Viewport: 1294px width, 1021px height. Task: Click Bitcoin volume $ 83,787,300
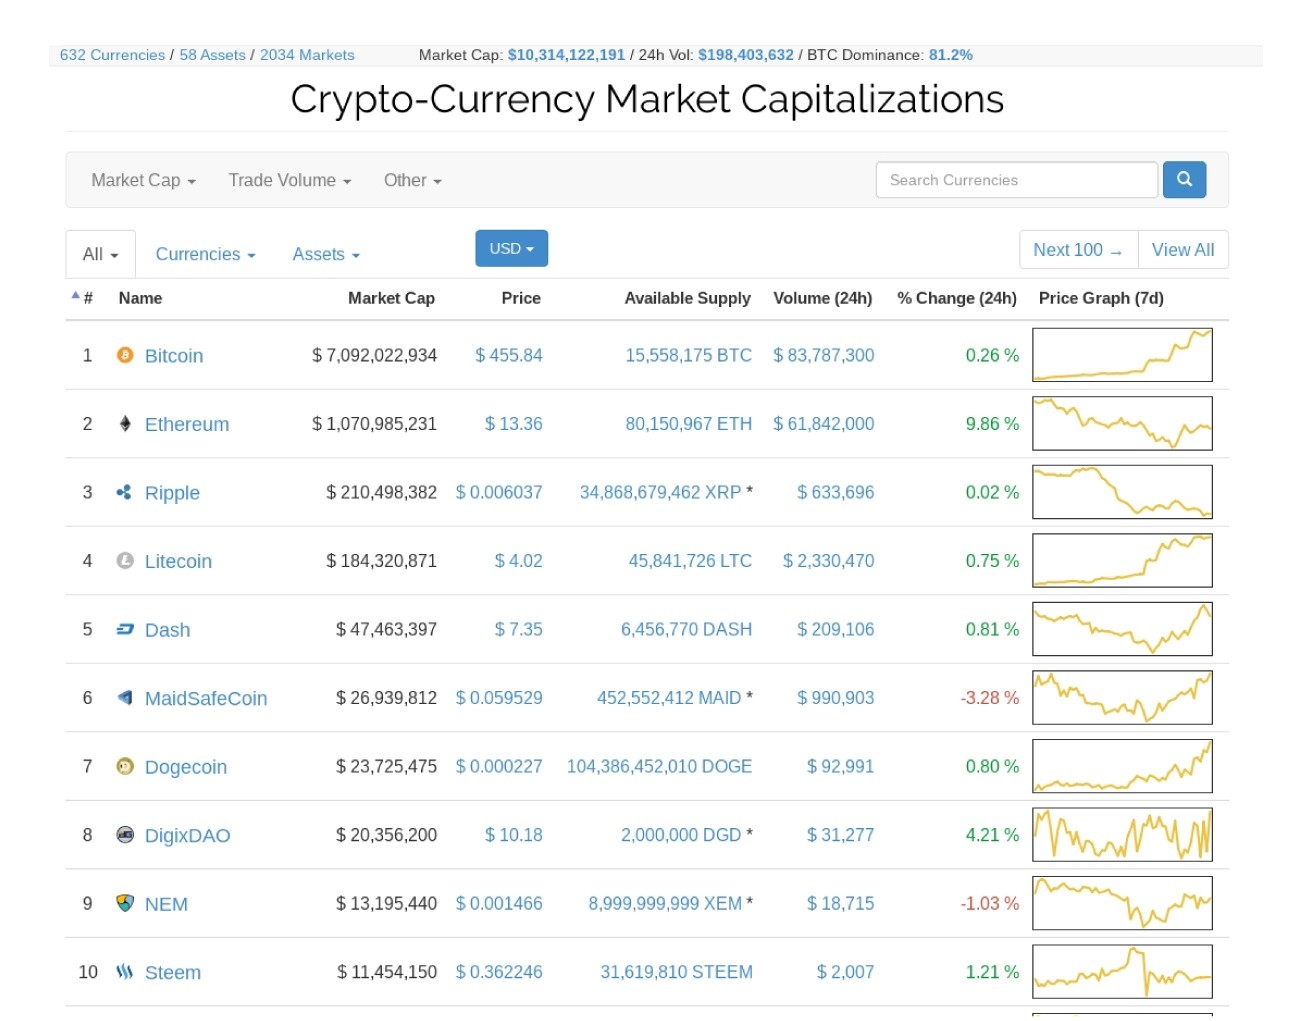(824, 355)
